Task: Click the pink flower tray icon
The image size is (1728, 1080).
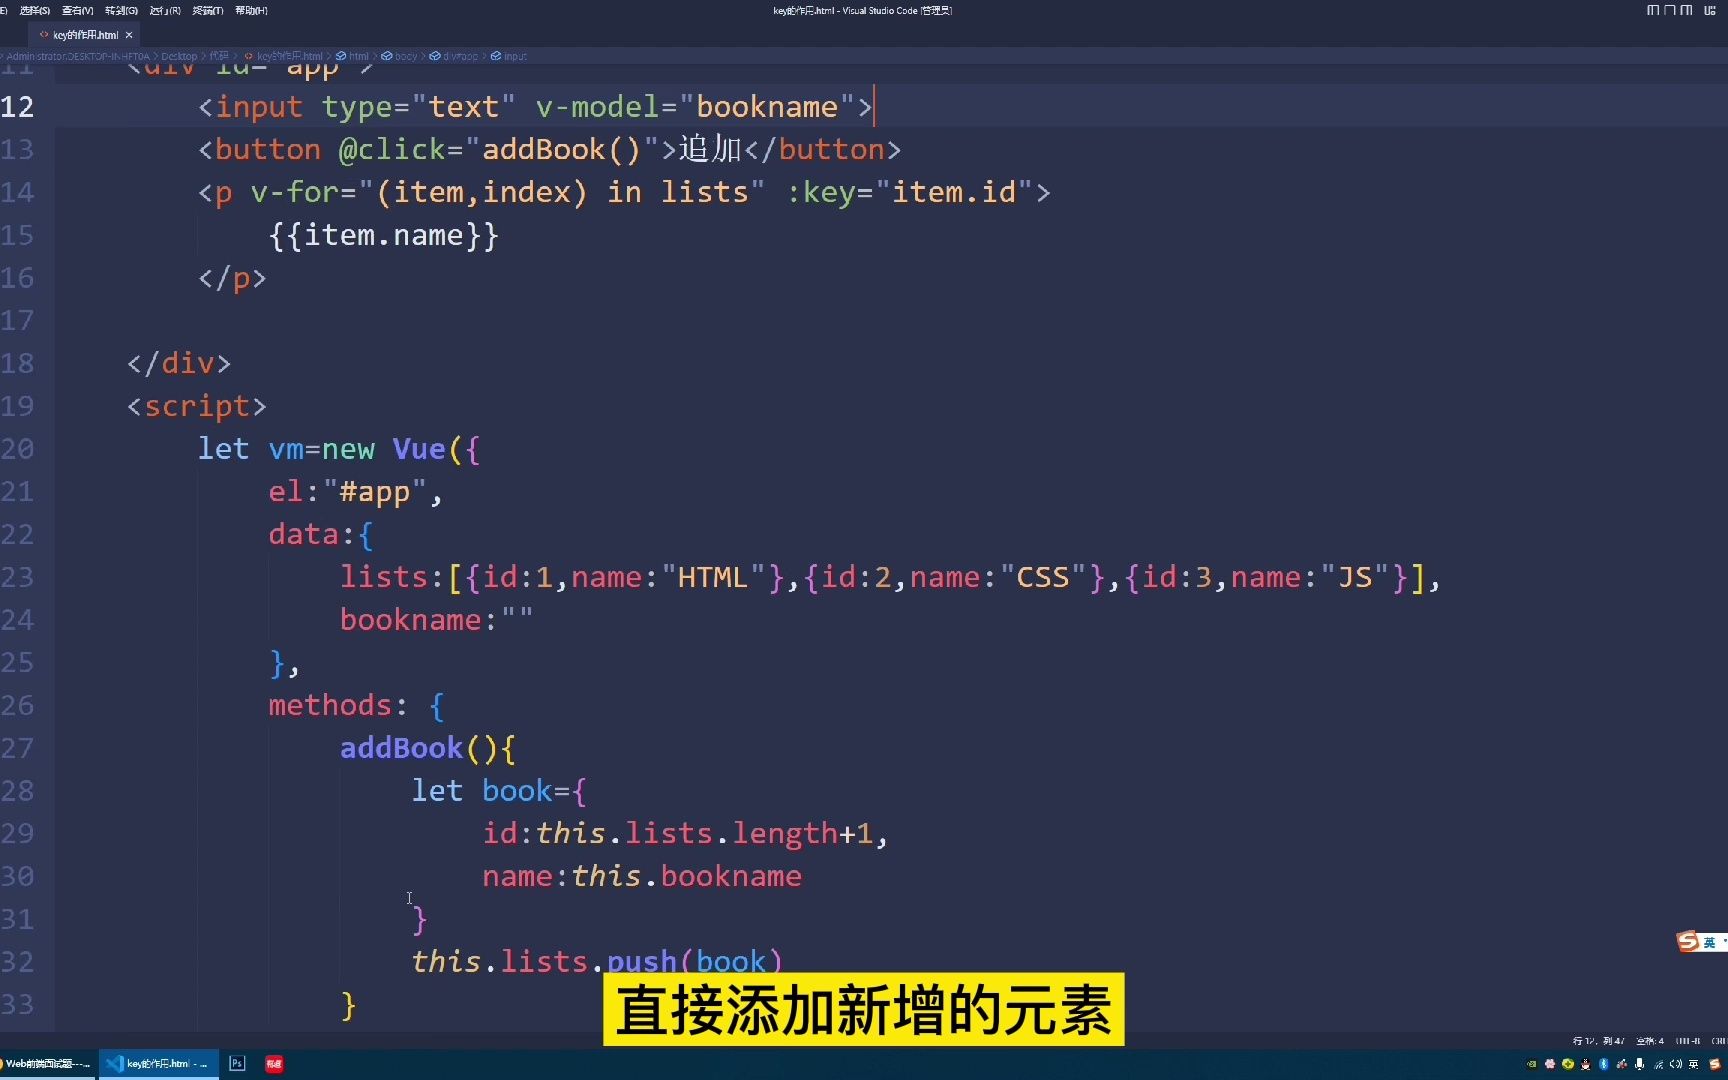Action: pos(1550,1064)
